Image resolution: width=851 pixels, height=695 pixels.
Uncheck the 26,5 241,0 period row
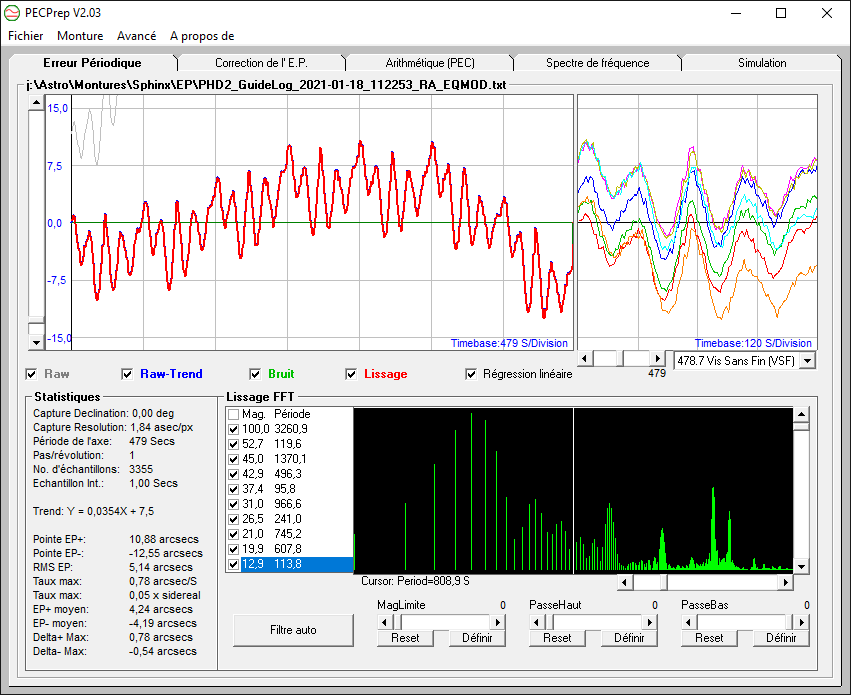(x=233, y=519)
